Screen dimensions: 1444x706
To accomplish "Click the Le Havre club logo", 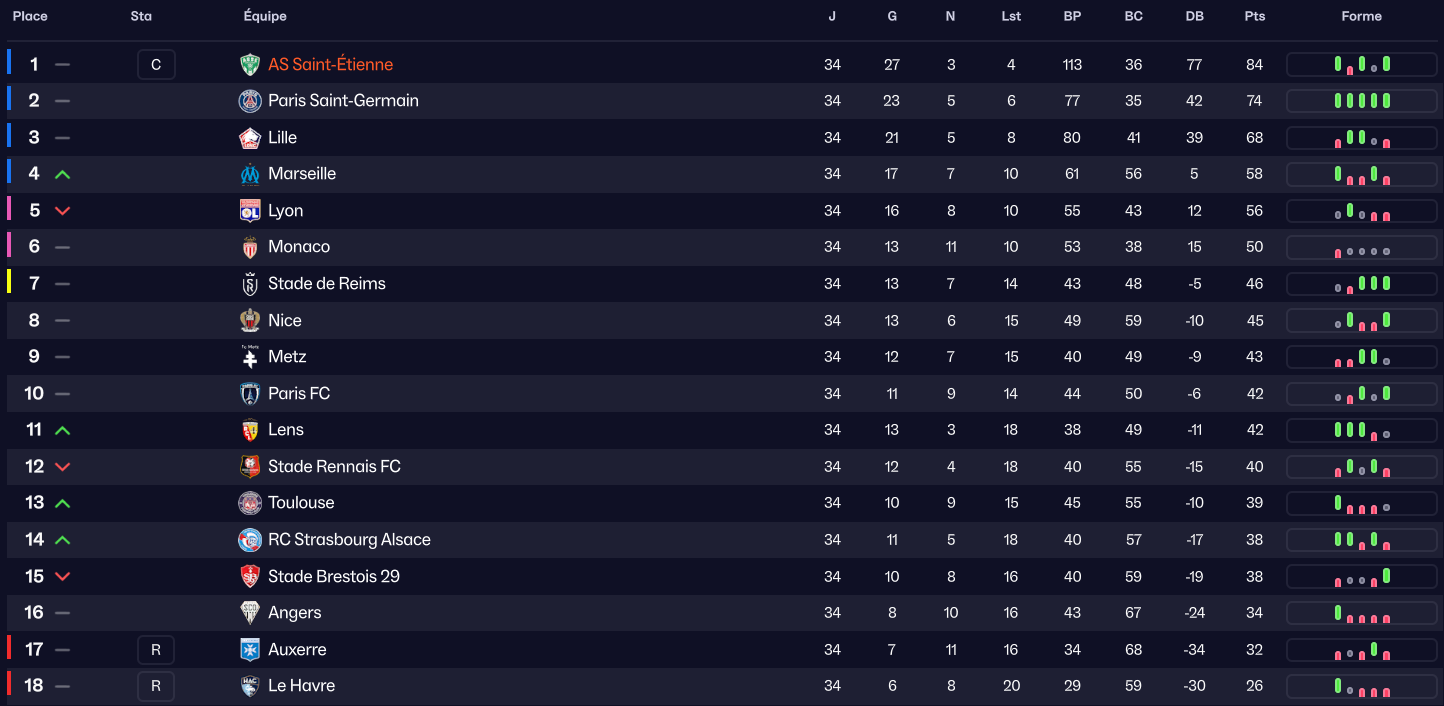I will [x=250, y=686].
